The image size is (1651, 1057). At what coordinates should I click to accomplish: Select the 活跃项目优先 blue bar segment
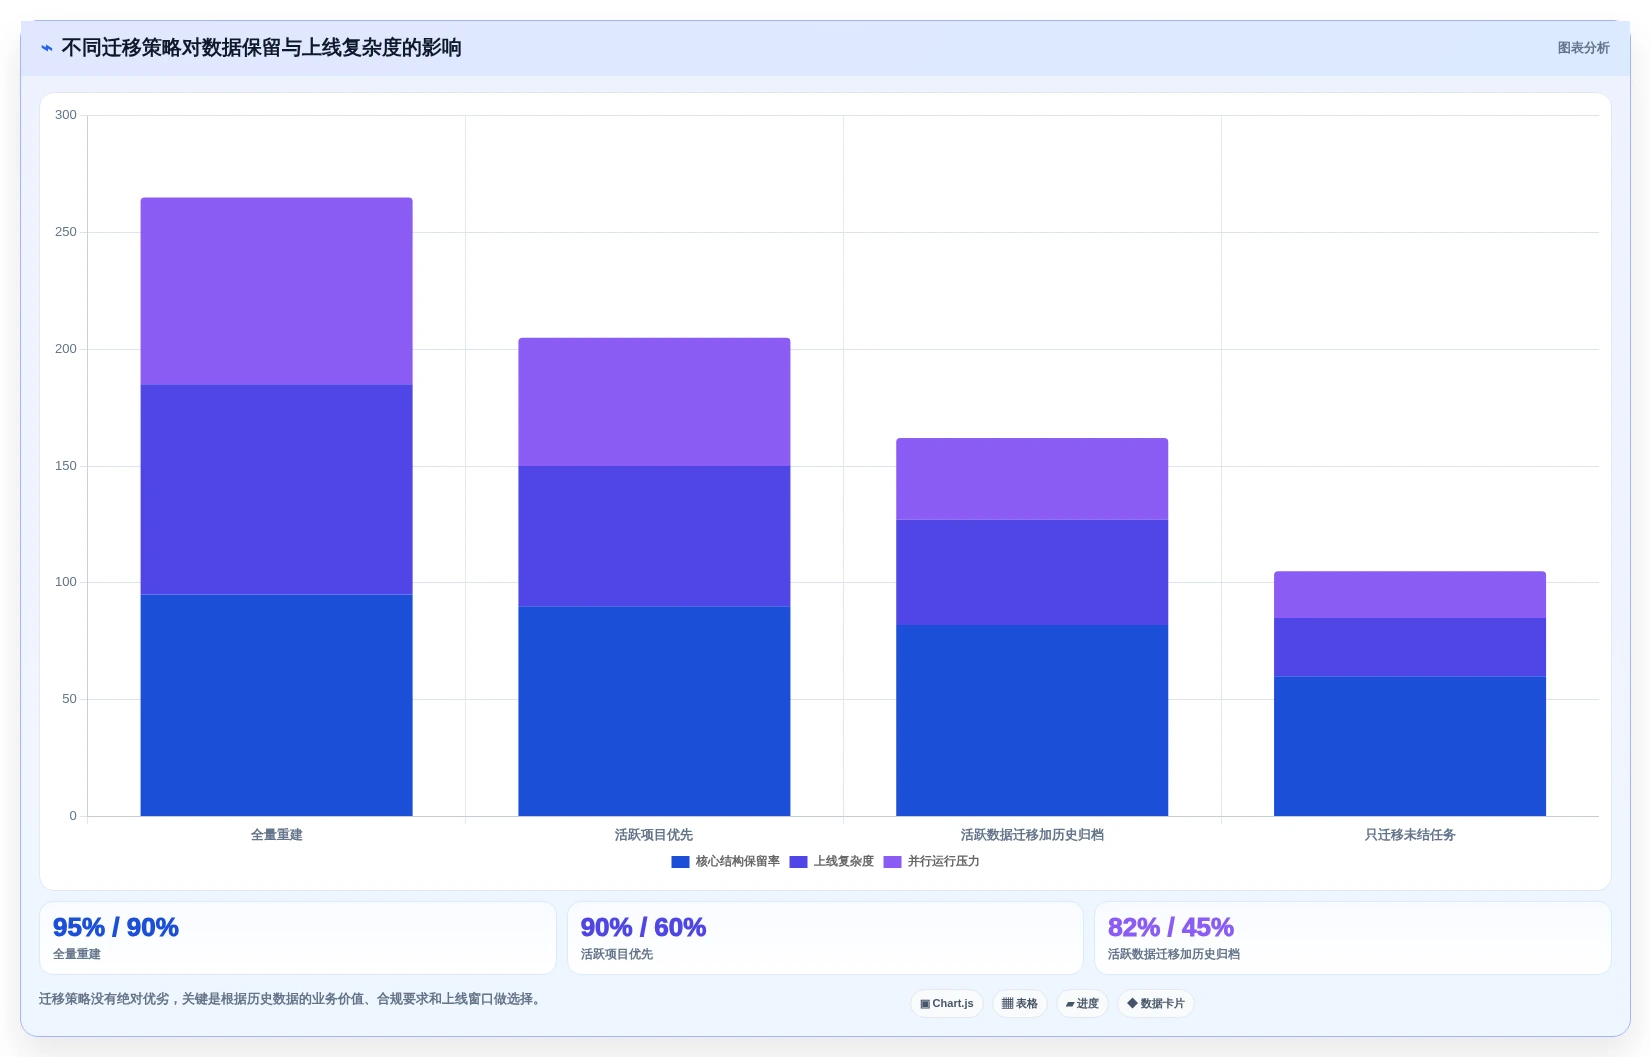tap(654, 711)
